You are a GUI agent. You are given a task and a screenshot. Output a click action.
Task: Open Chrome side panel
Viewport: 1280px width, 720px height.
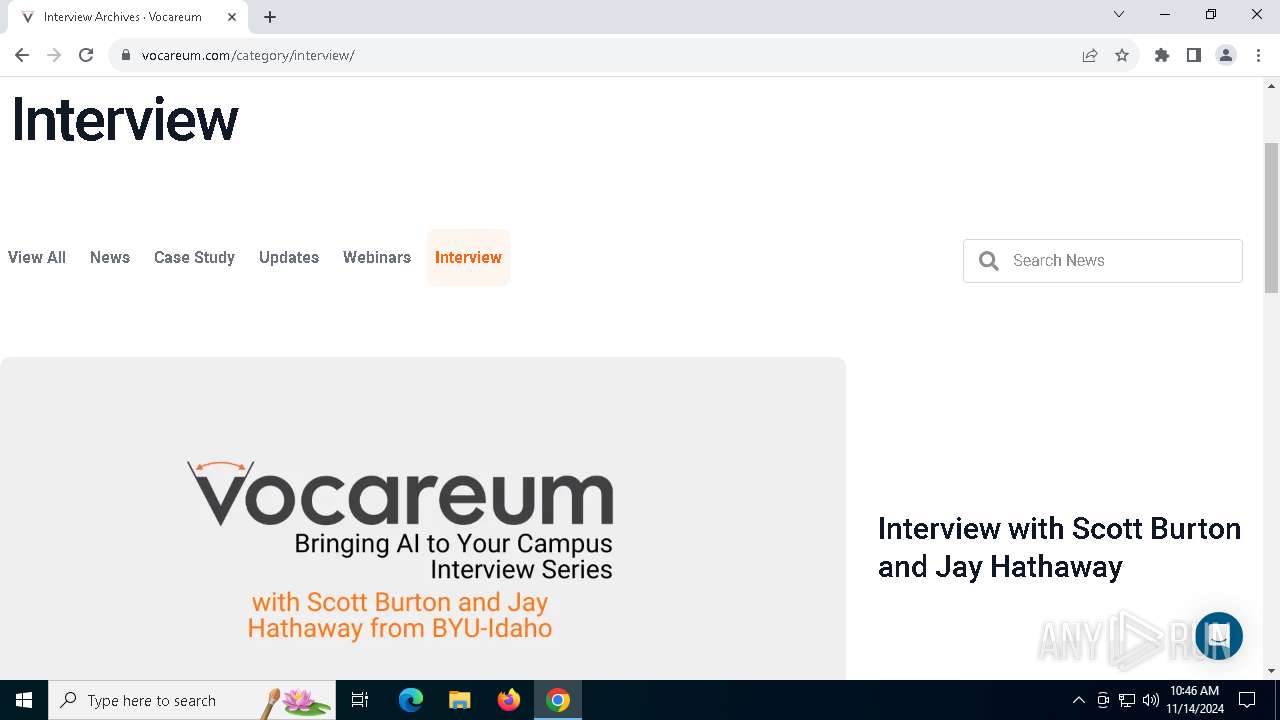1194,55
